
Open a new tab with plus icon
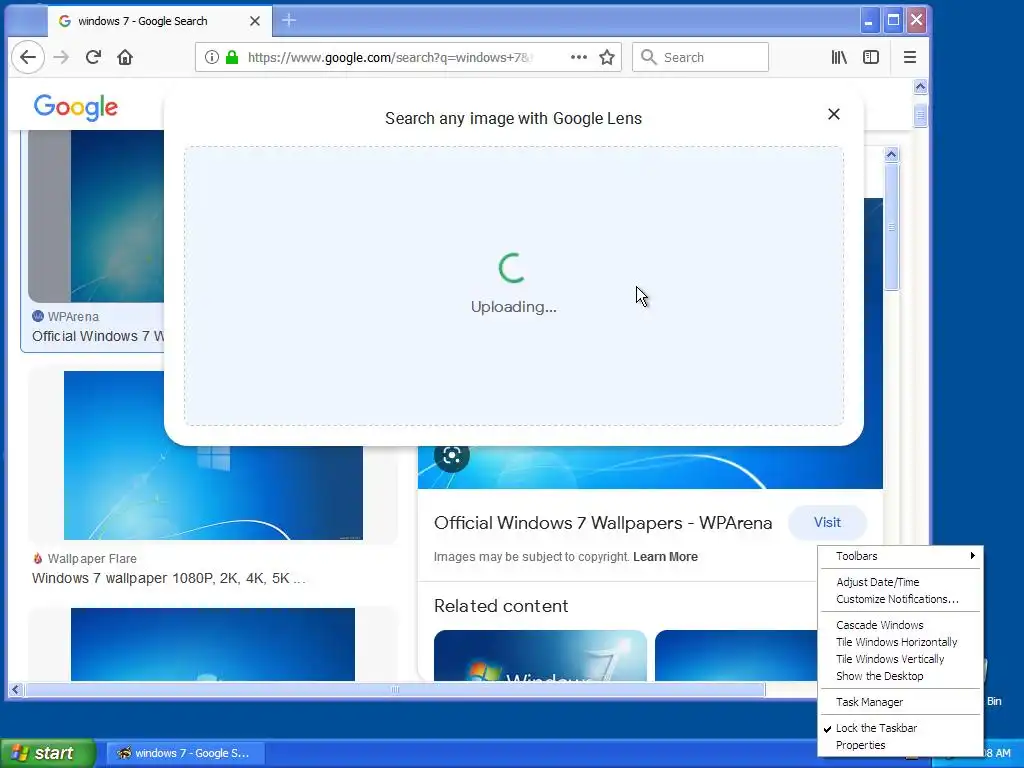click(x=289, y=21)
